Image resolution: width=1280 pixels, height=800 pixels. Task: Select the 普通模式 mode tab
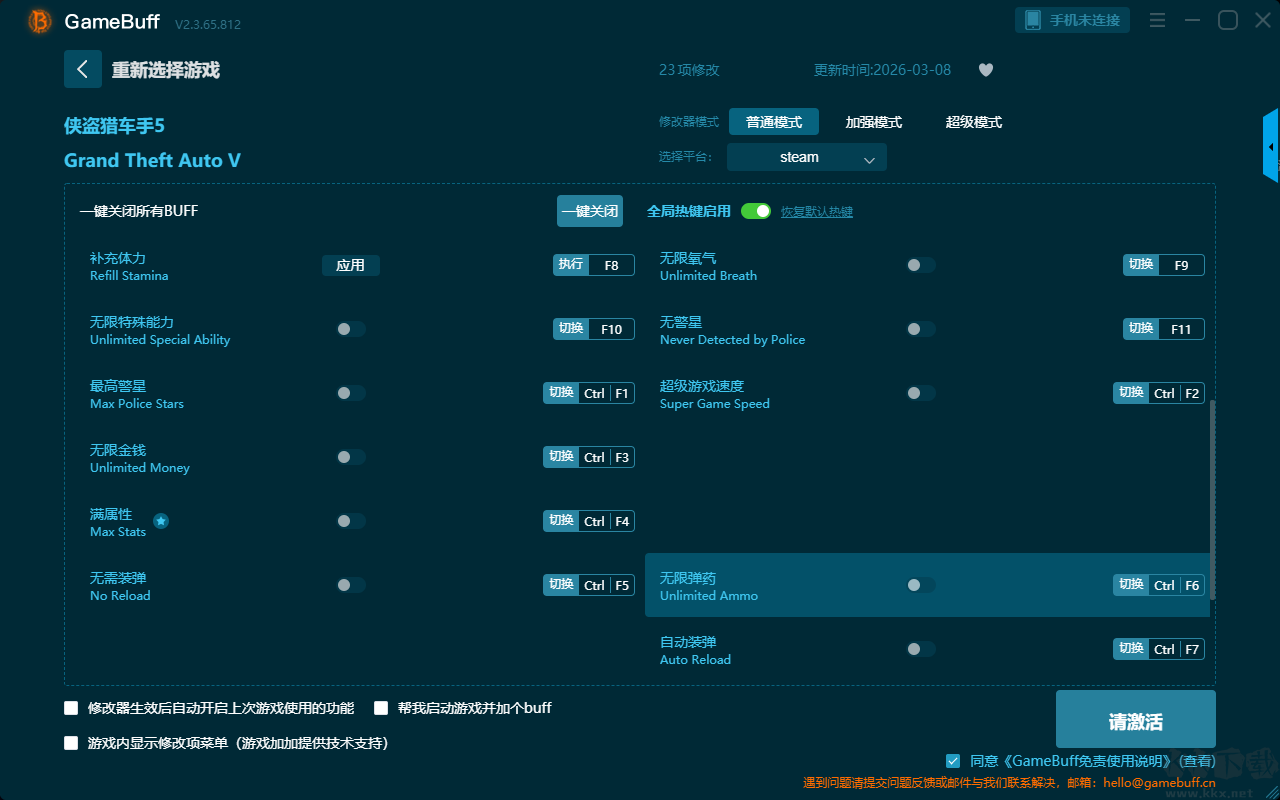coord(774,122)
